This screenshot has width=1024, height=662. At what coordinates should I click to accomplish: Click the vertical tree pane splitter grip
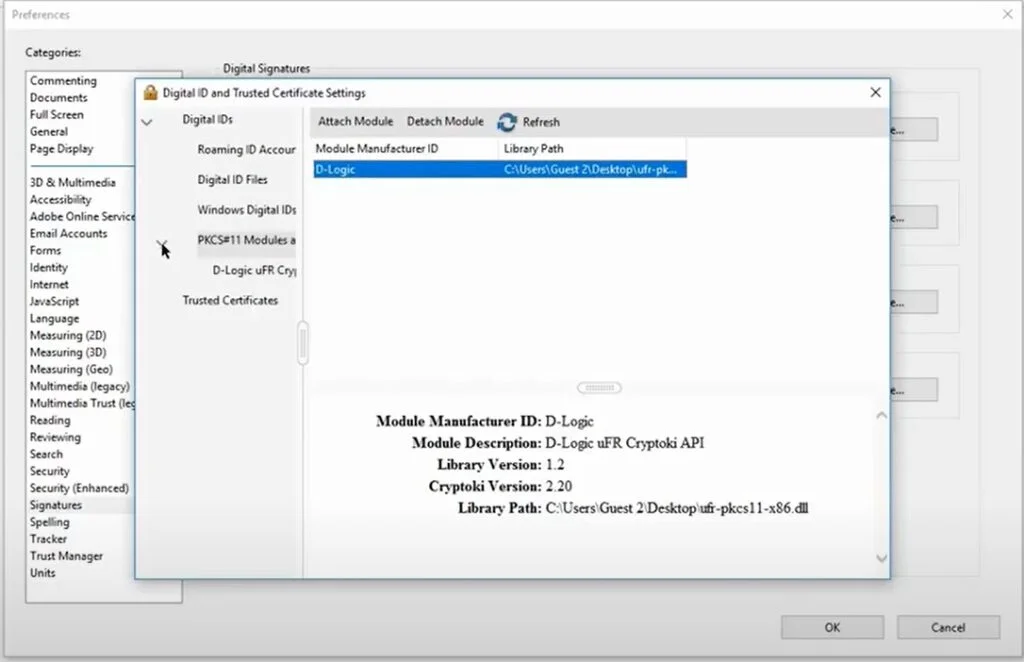(302, 342)
